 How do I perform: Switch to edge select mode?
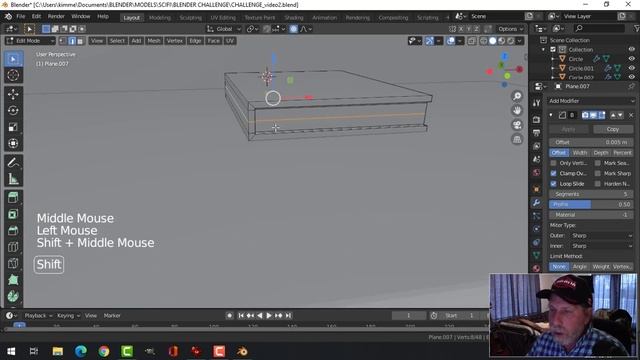[72, 41]
